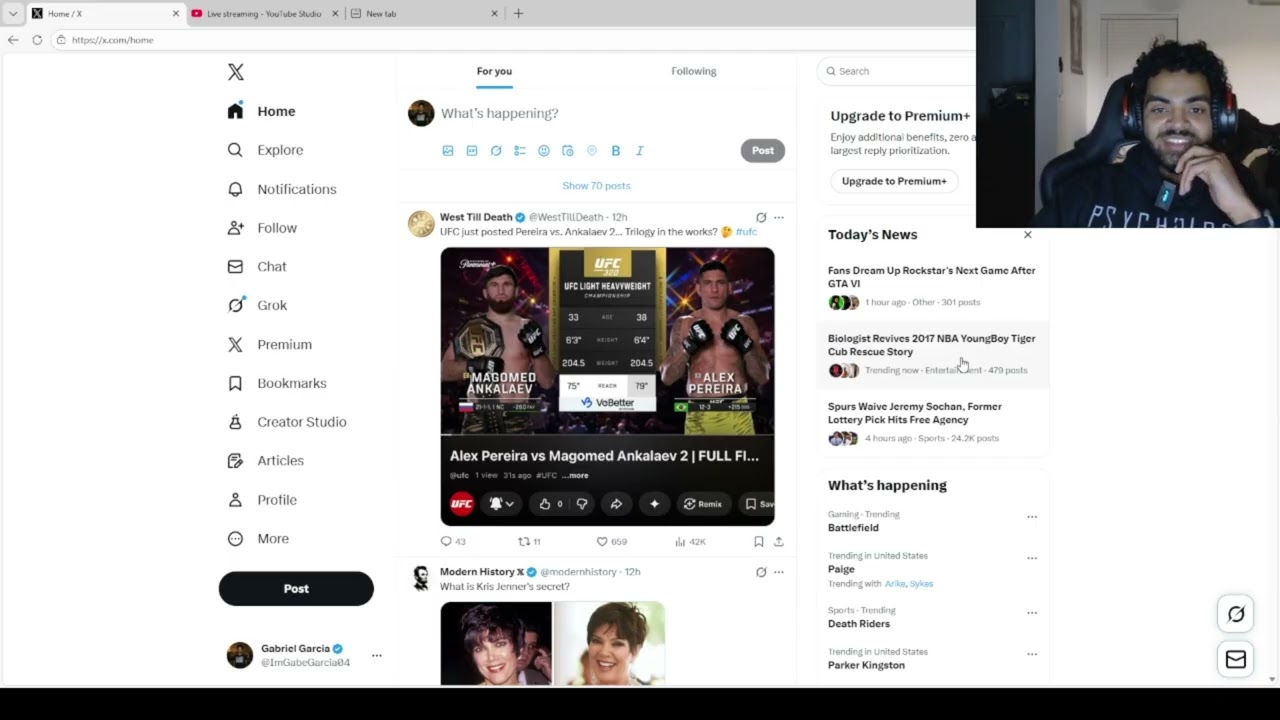Open more options on Modern History post
Screen dimensions: 1280x720
(x=779, y=572)
